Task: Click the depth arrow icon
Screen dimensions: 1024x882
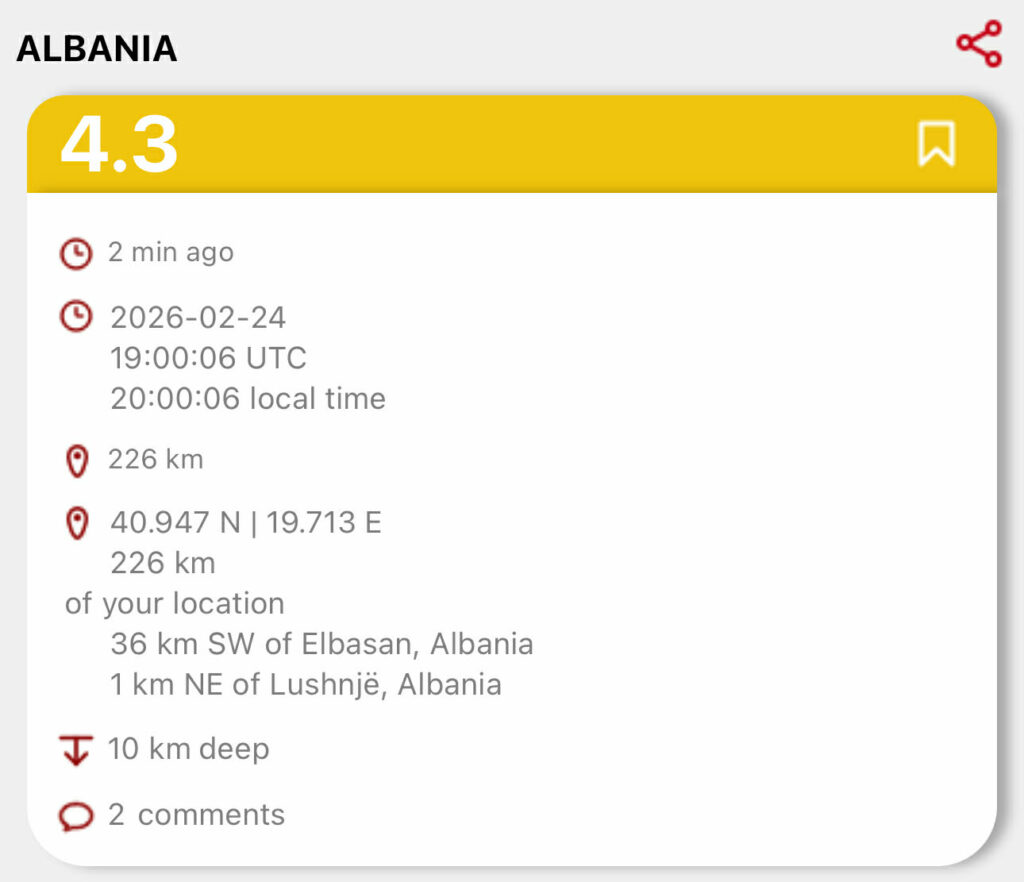Action: (x=75, y=749)
